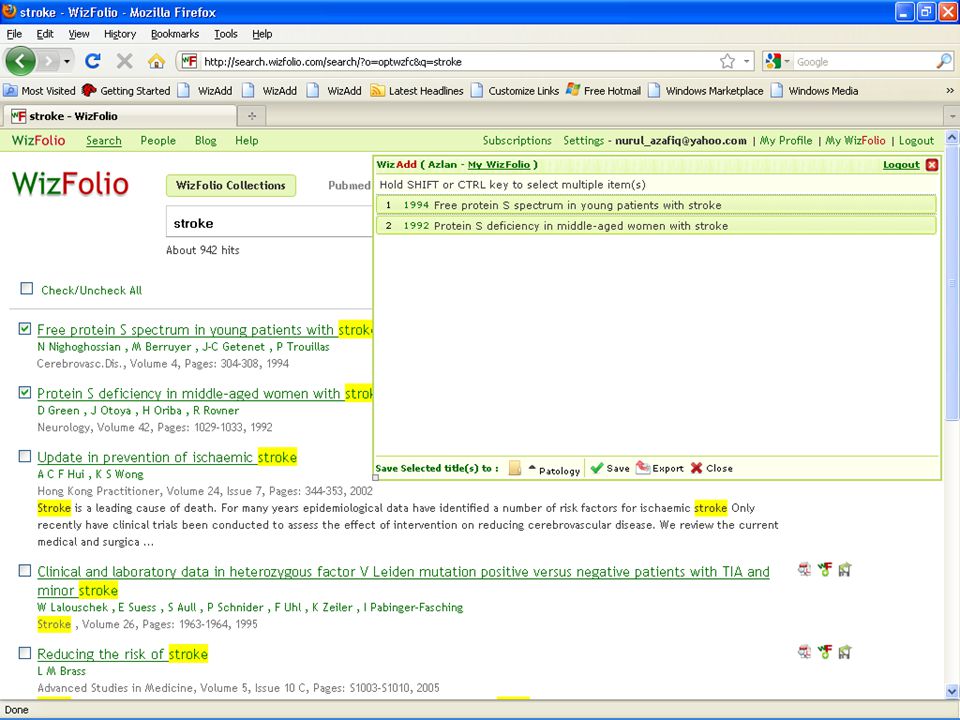Click the Stop loading X icon
The image size is (960, 720).
click(125, 61)
